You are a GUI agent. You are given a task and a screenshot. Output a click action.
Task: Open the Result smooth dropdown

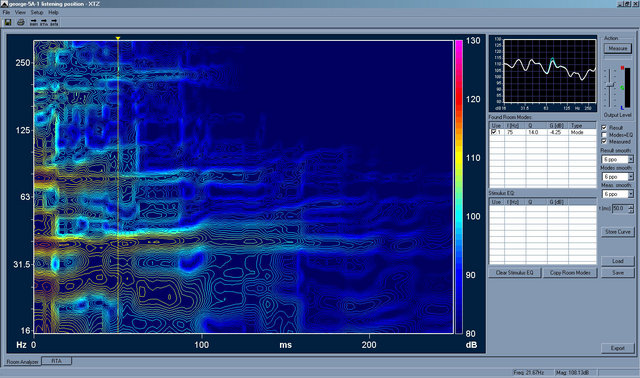coord(631,159)
